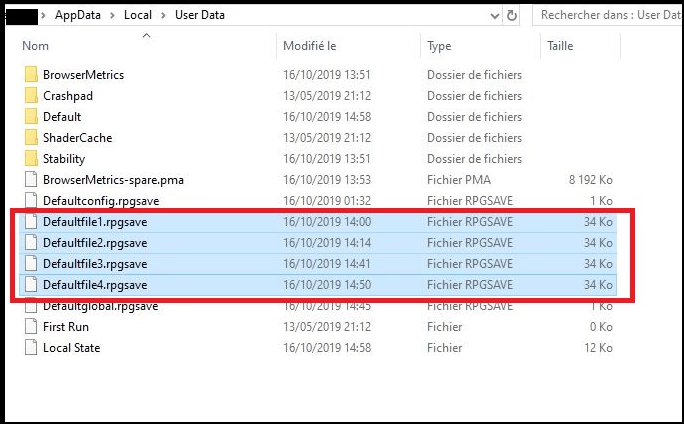Click the 16/10/2019 14:58 date of Default folder
This screenshot has height=424, width=684.
[x=327, y=116]
